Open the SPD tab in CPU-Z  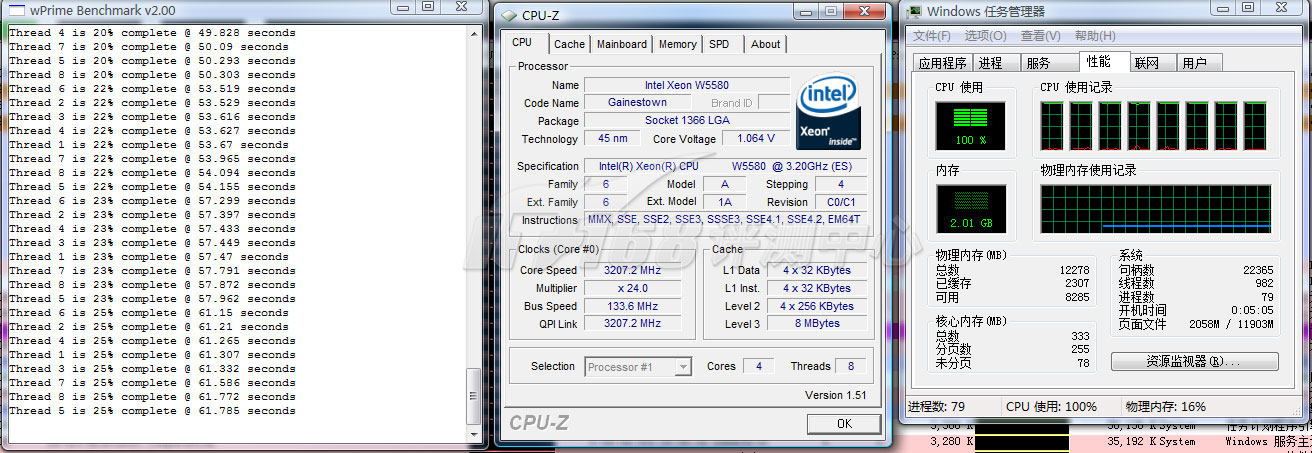[719, 44]
